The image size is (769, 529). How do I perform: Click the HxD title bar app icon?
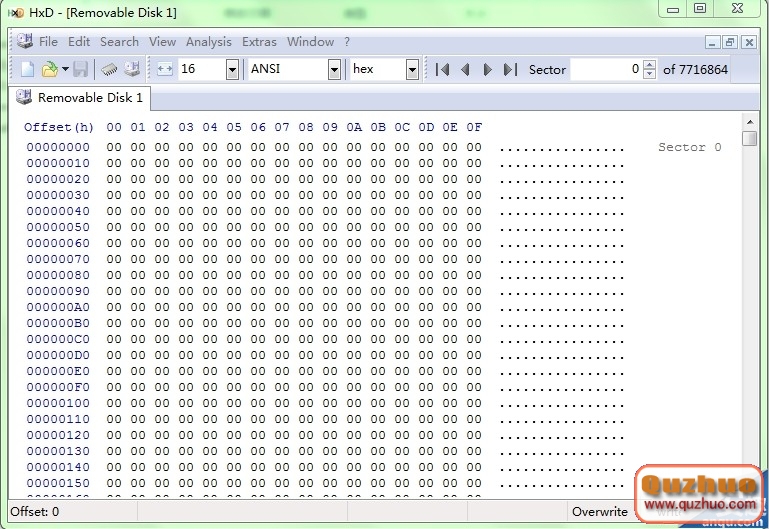[18, 13]
